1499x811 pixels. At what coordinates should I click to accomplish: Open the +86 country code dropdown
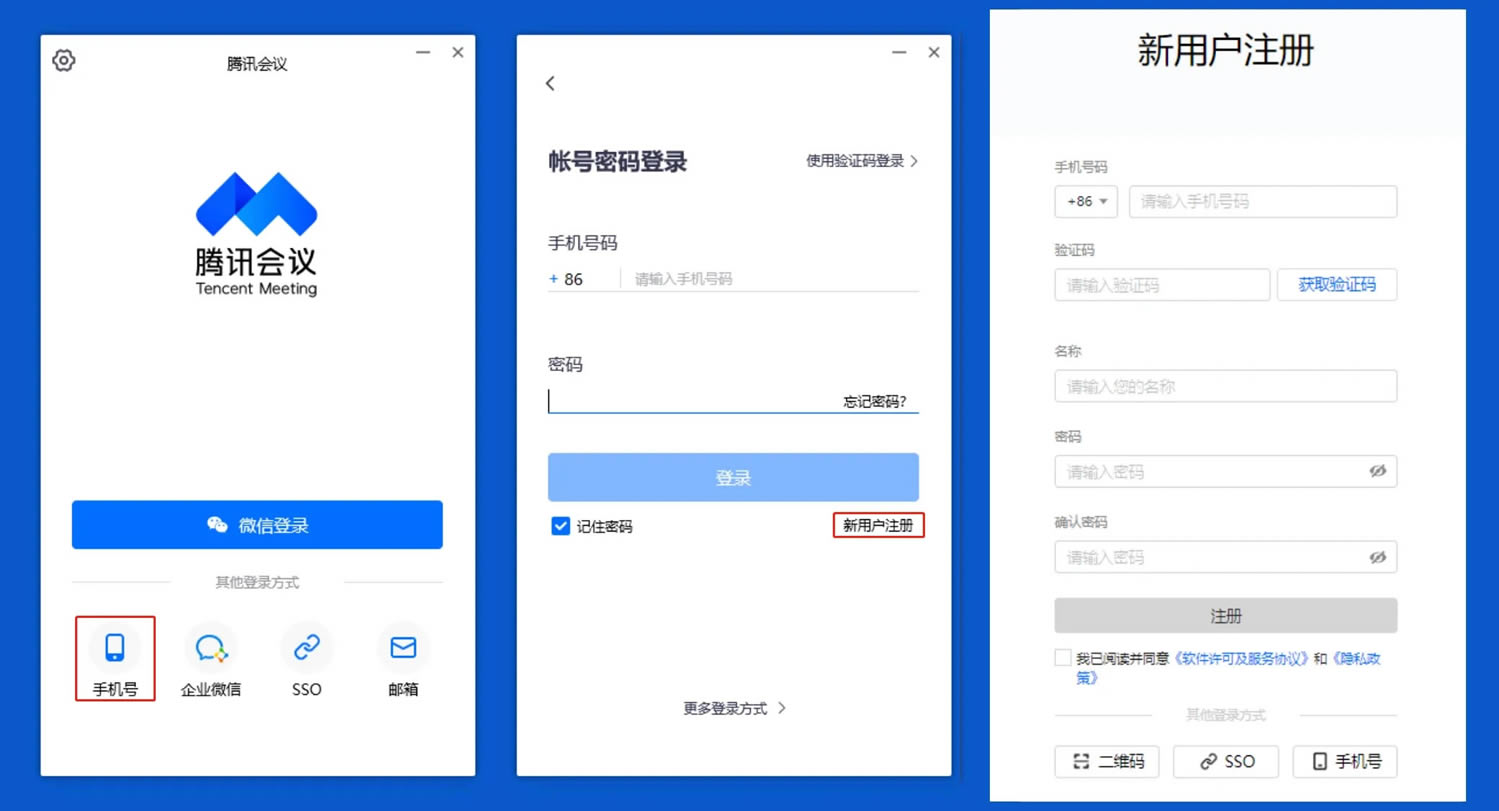tap(1085, 201)
